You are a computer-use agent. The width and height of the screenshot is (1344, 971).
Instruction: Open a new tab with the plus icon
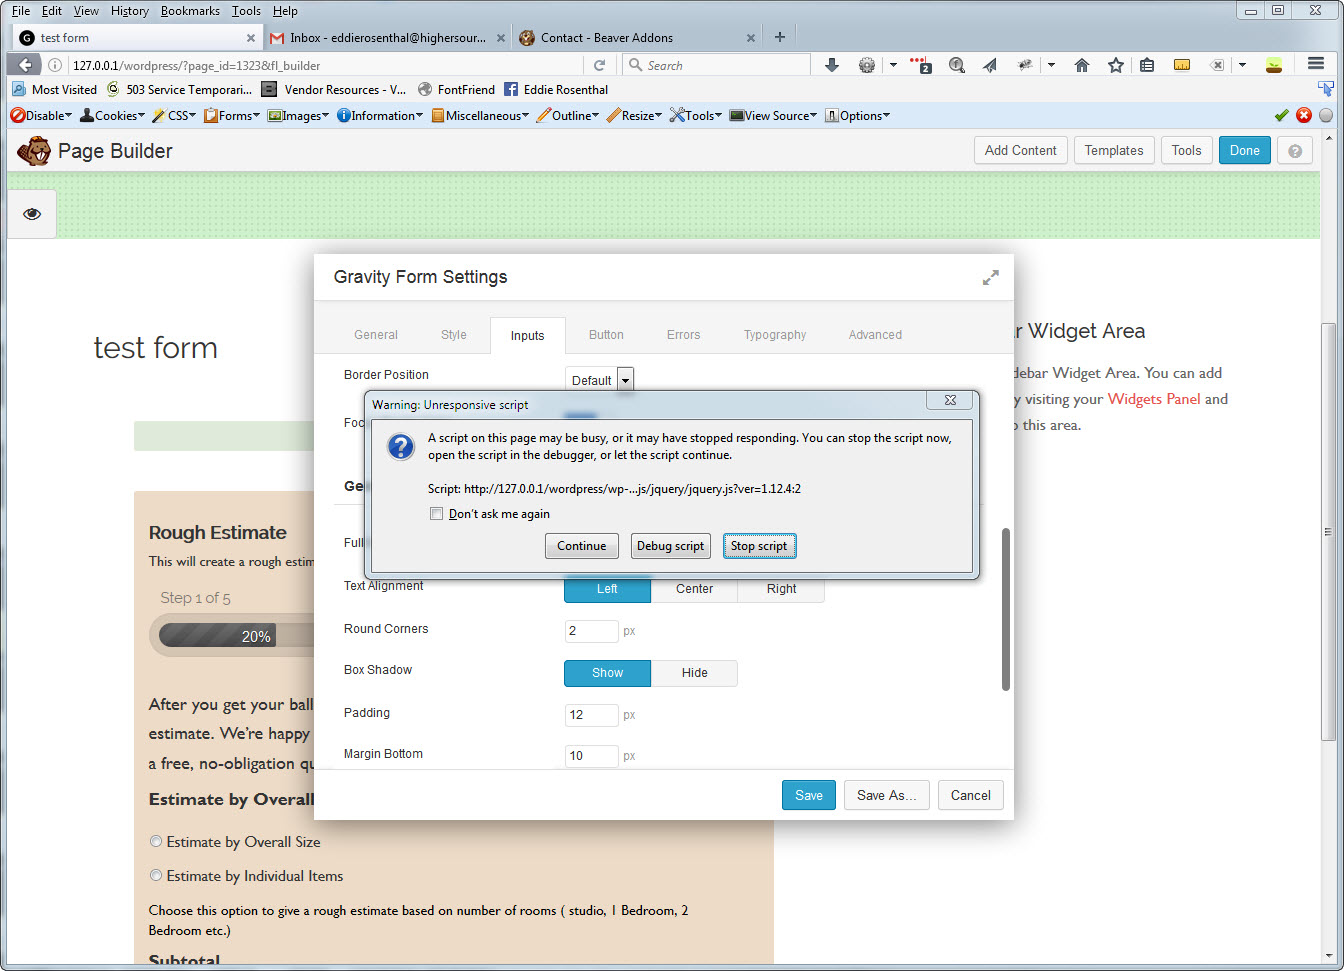pyautogui.click(x=780, y=37)
